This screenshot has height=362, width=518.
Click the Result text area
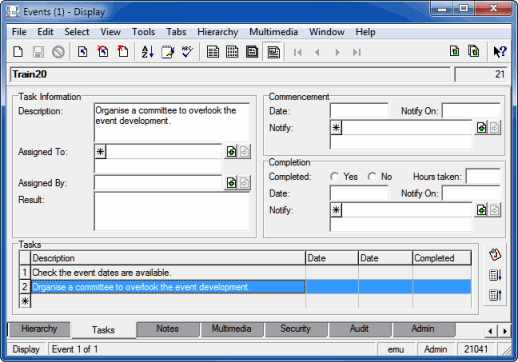172,211
